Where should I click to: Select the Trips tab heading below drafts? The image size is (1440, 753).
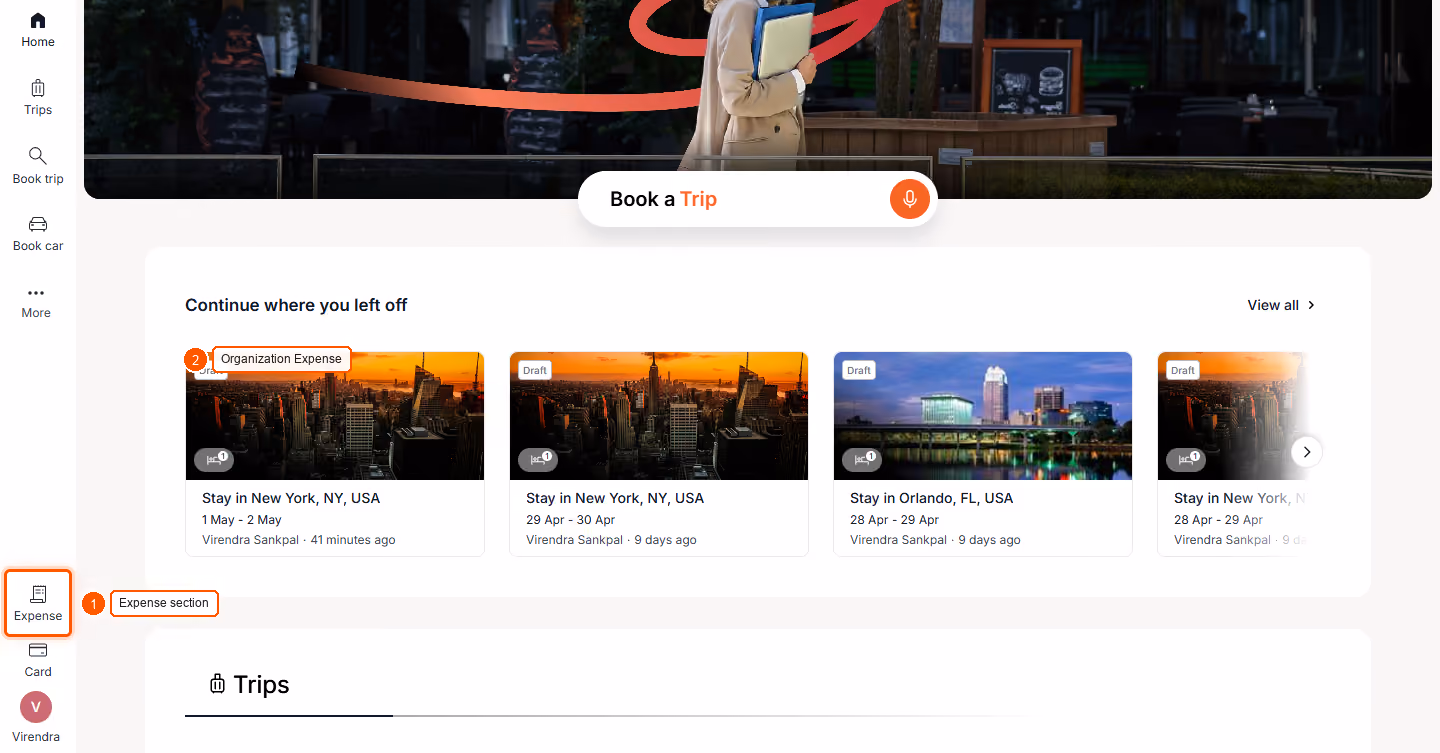click(249, 684)
